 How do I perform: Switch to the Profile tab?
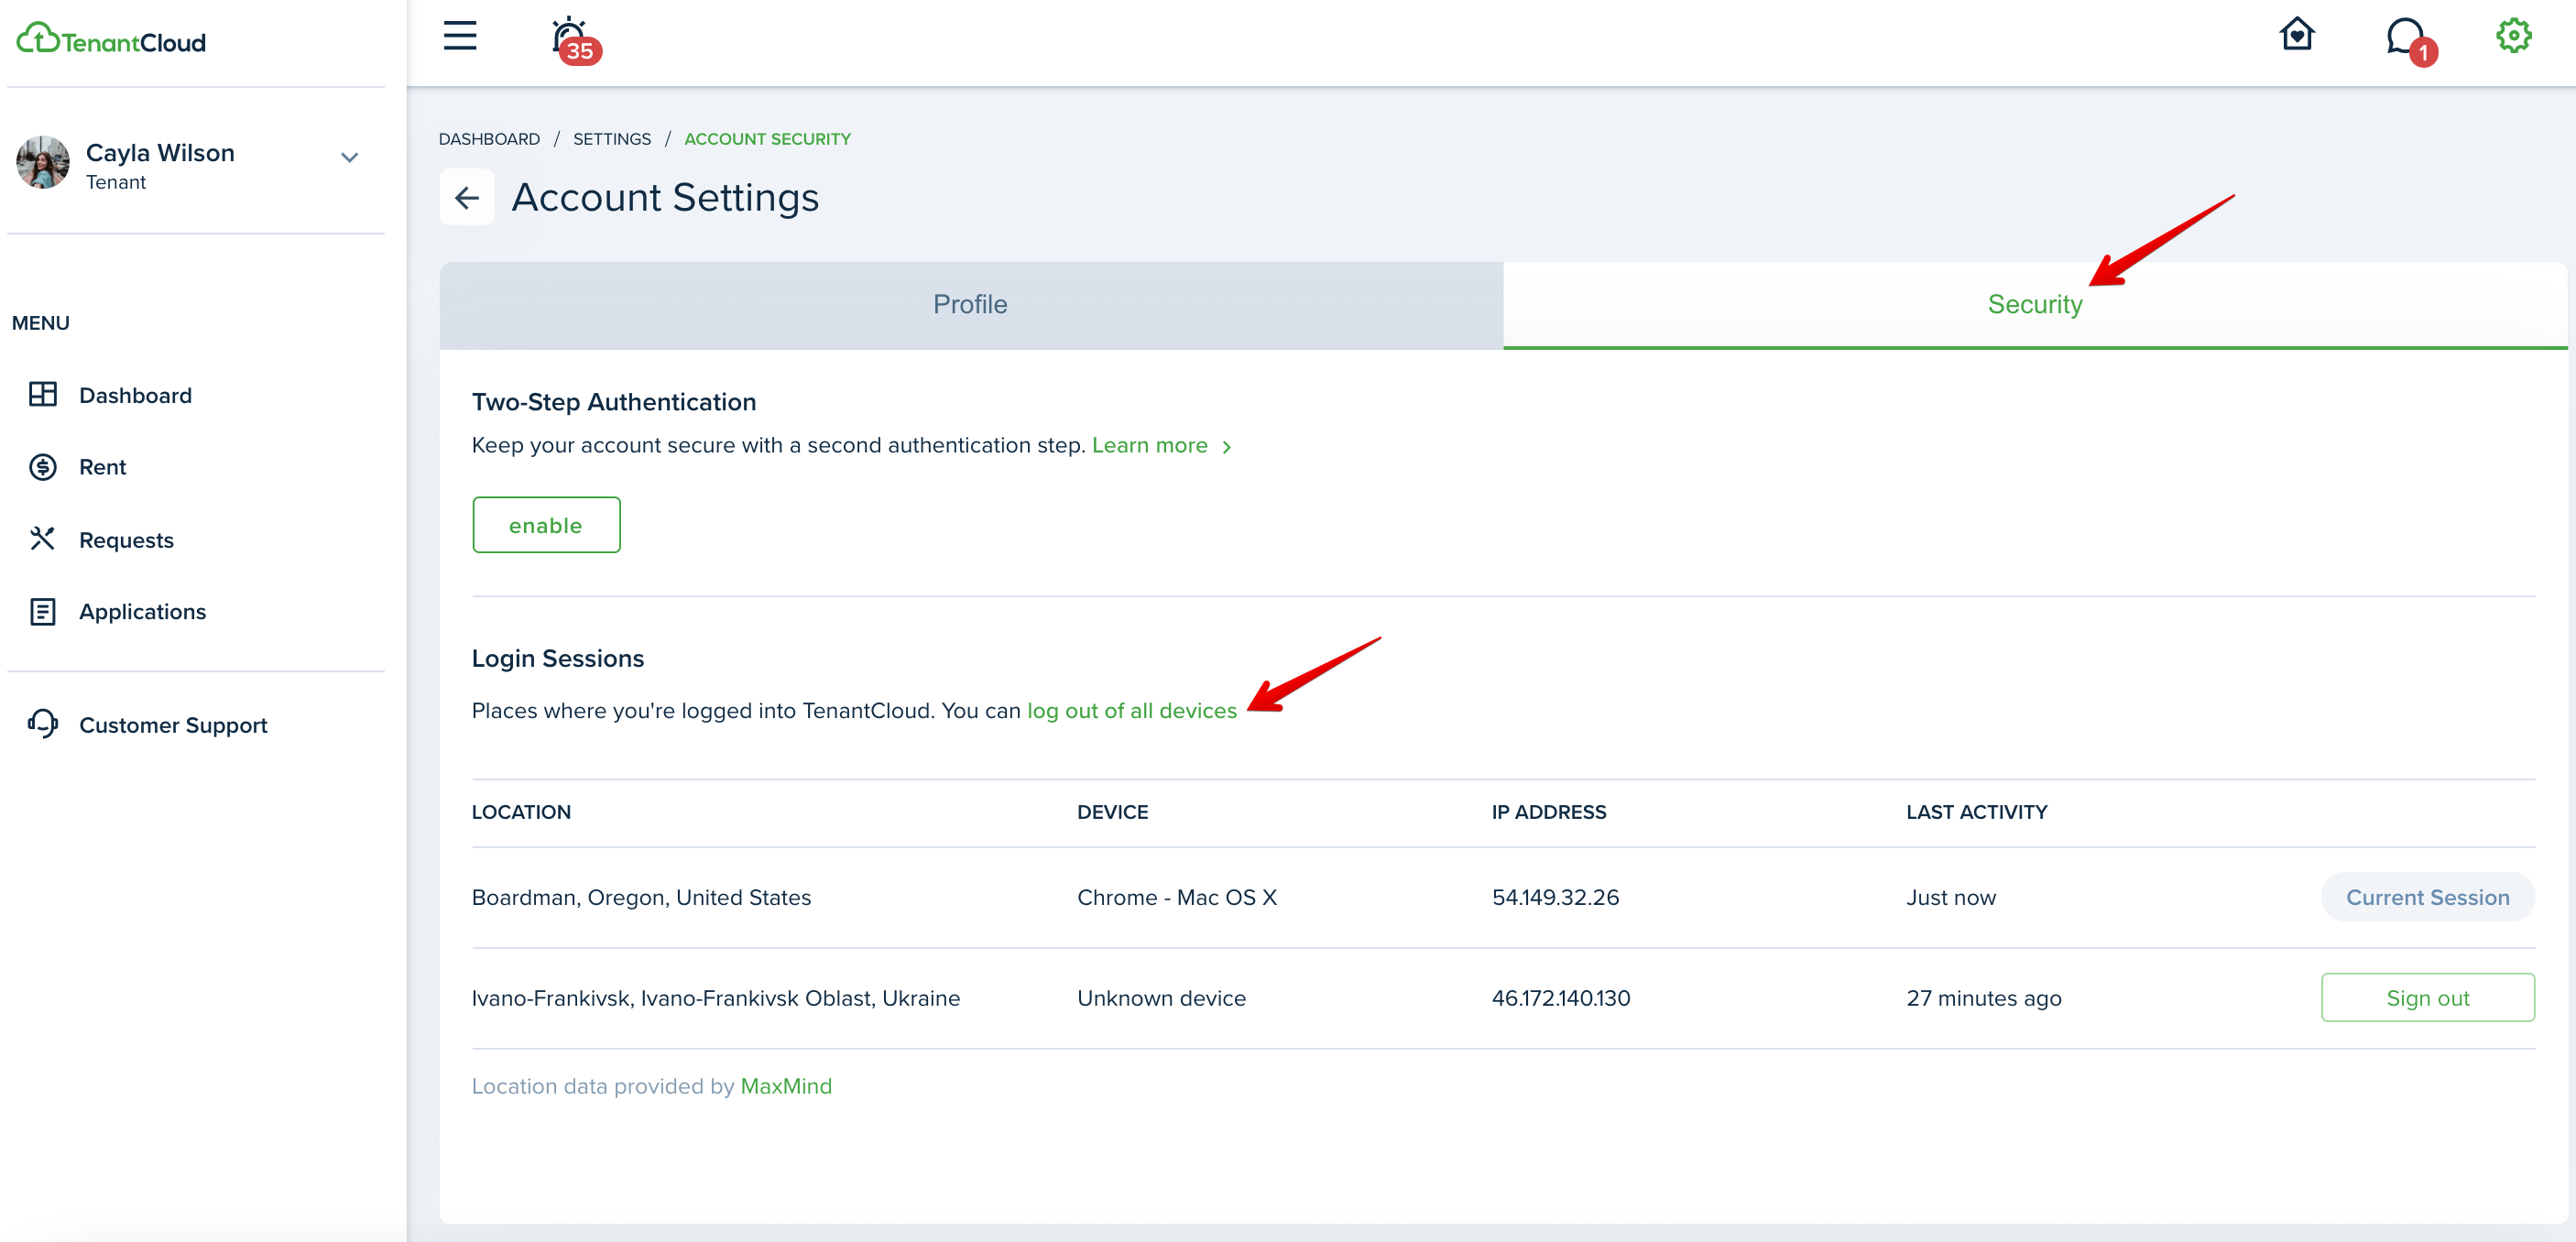[x=970, y=304]
